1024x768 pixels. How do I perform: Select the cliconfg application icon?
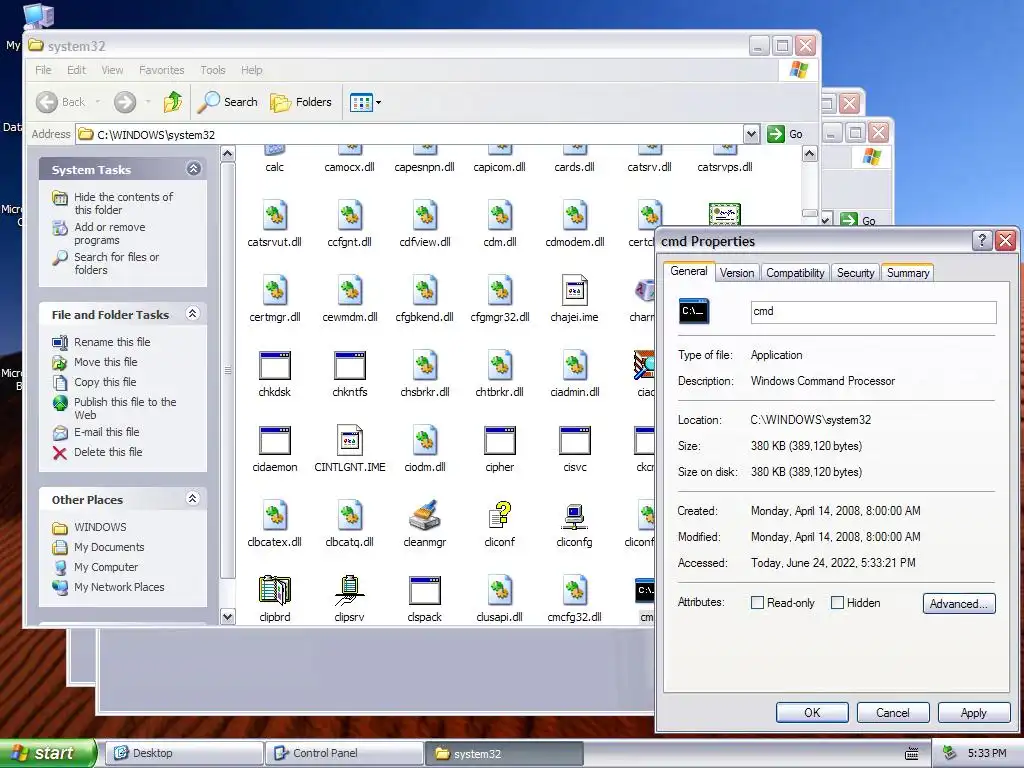click(575, 515)
